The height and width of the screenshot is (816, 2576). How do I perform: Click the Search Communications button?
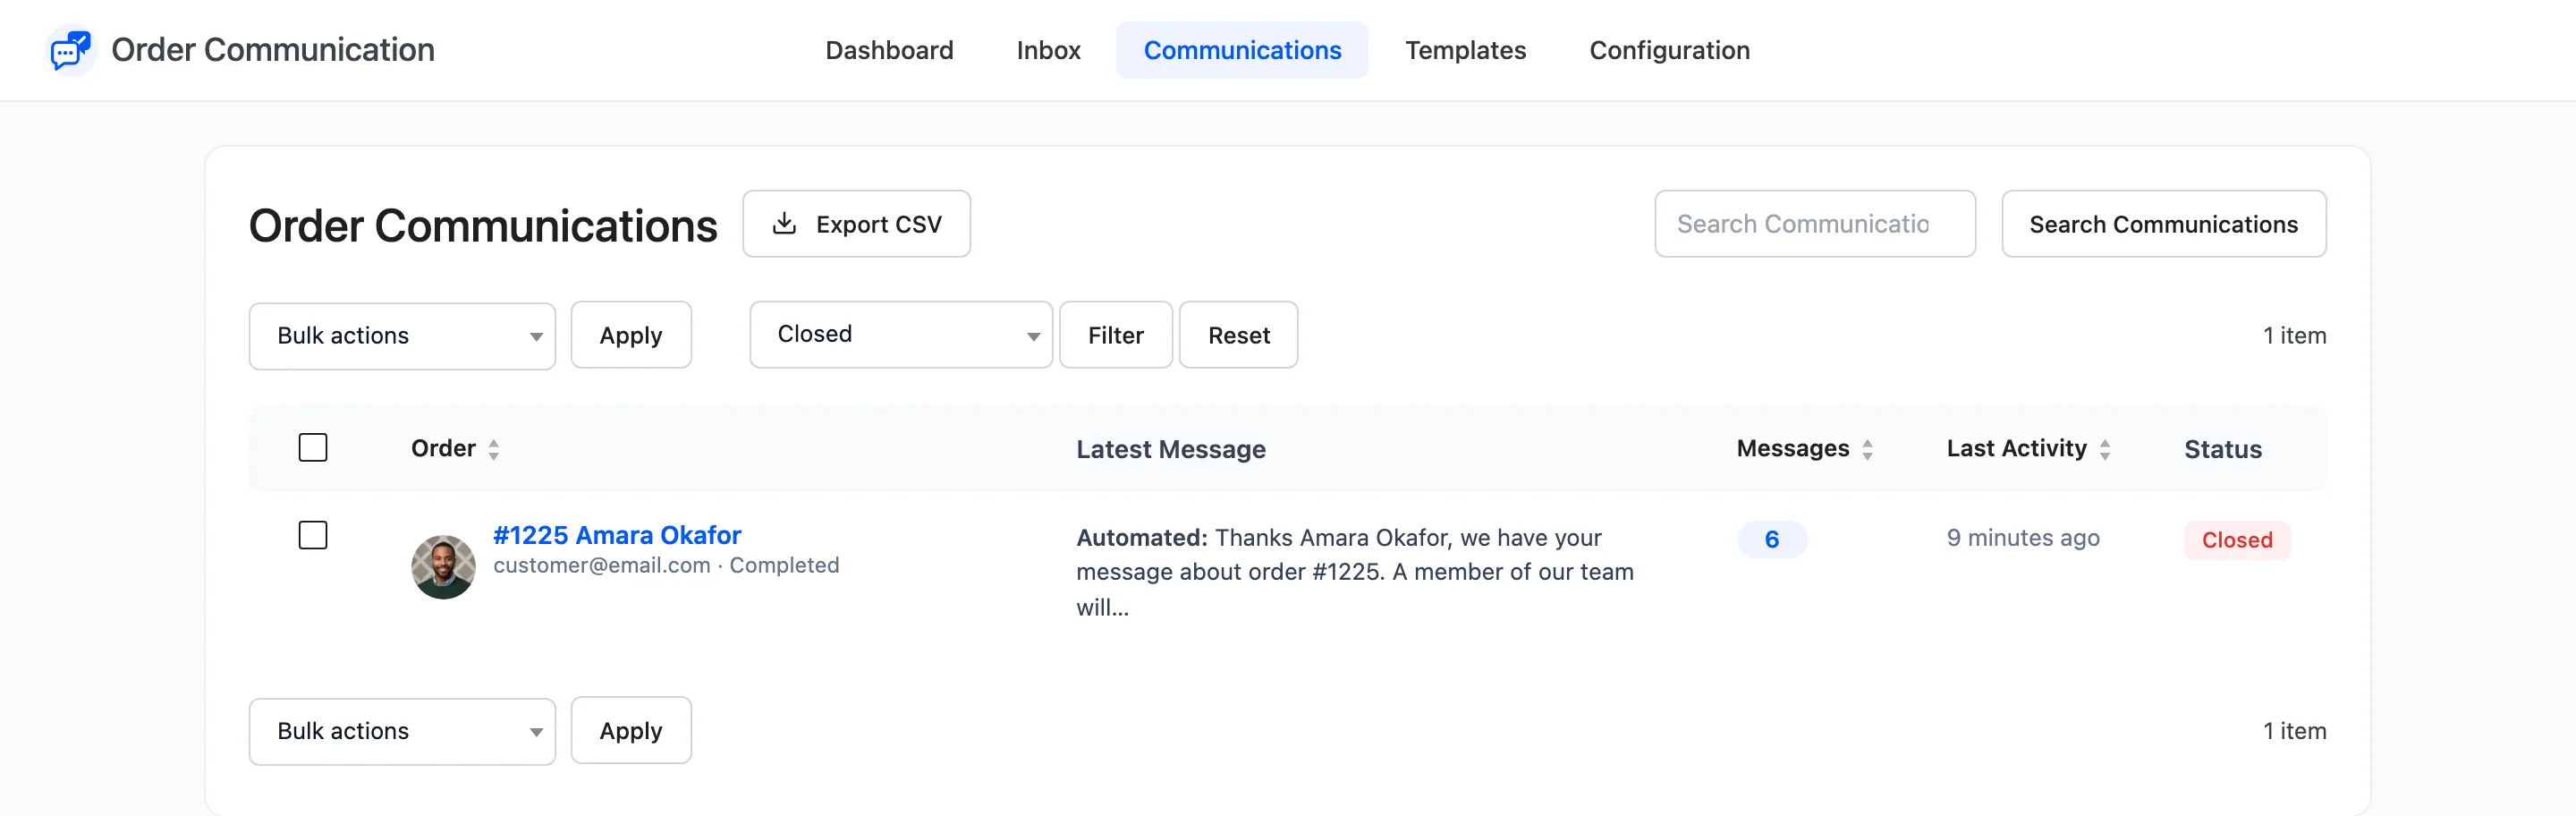click(2163, 224)
